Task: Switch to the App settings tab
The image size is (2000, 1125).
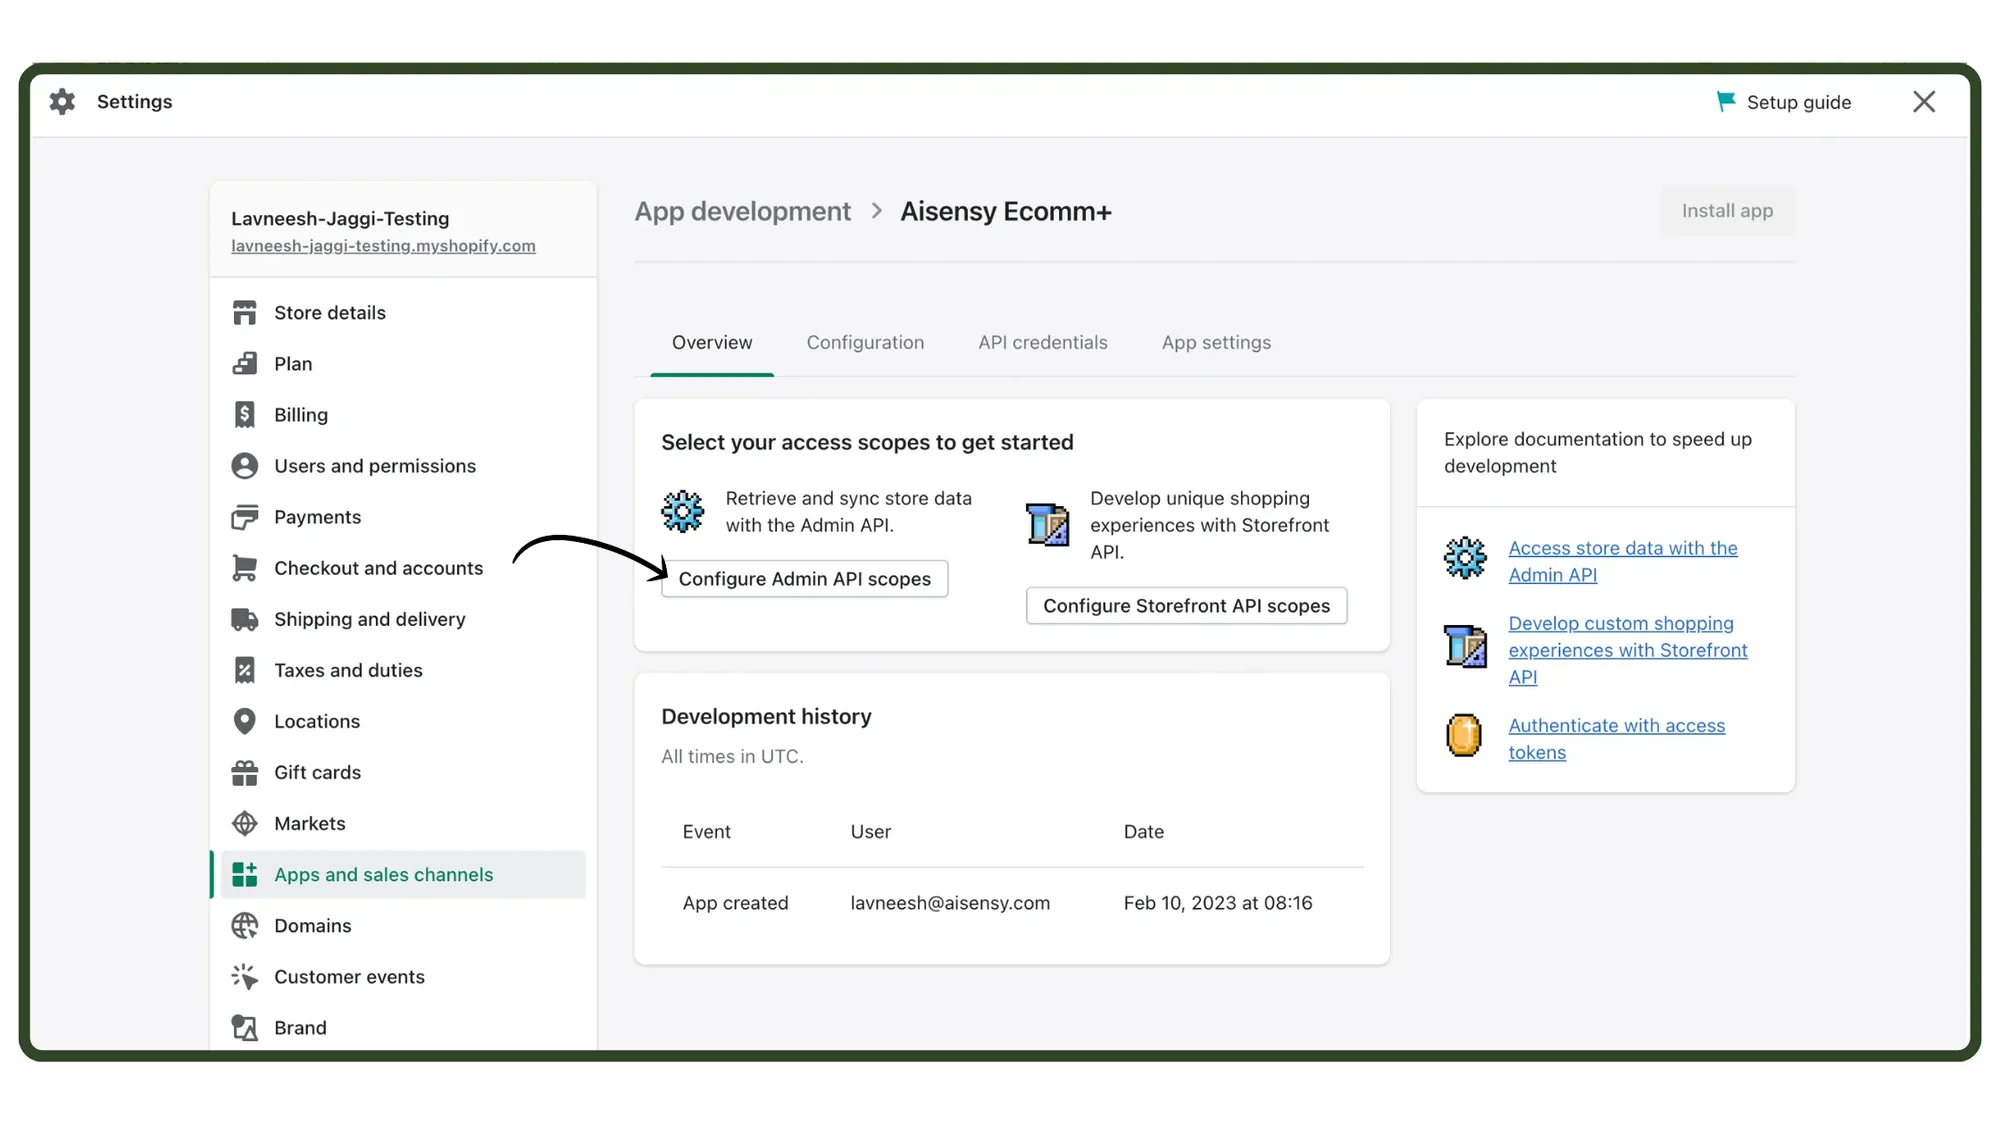Action: [x=1216, y=342]
